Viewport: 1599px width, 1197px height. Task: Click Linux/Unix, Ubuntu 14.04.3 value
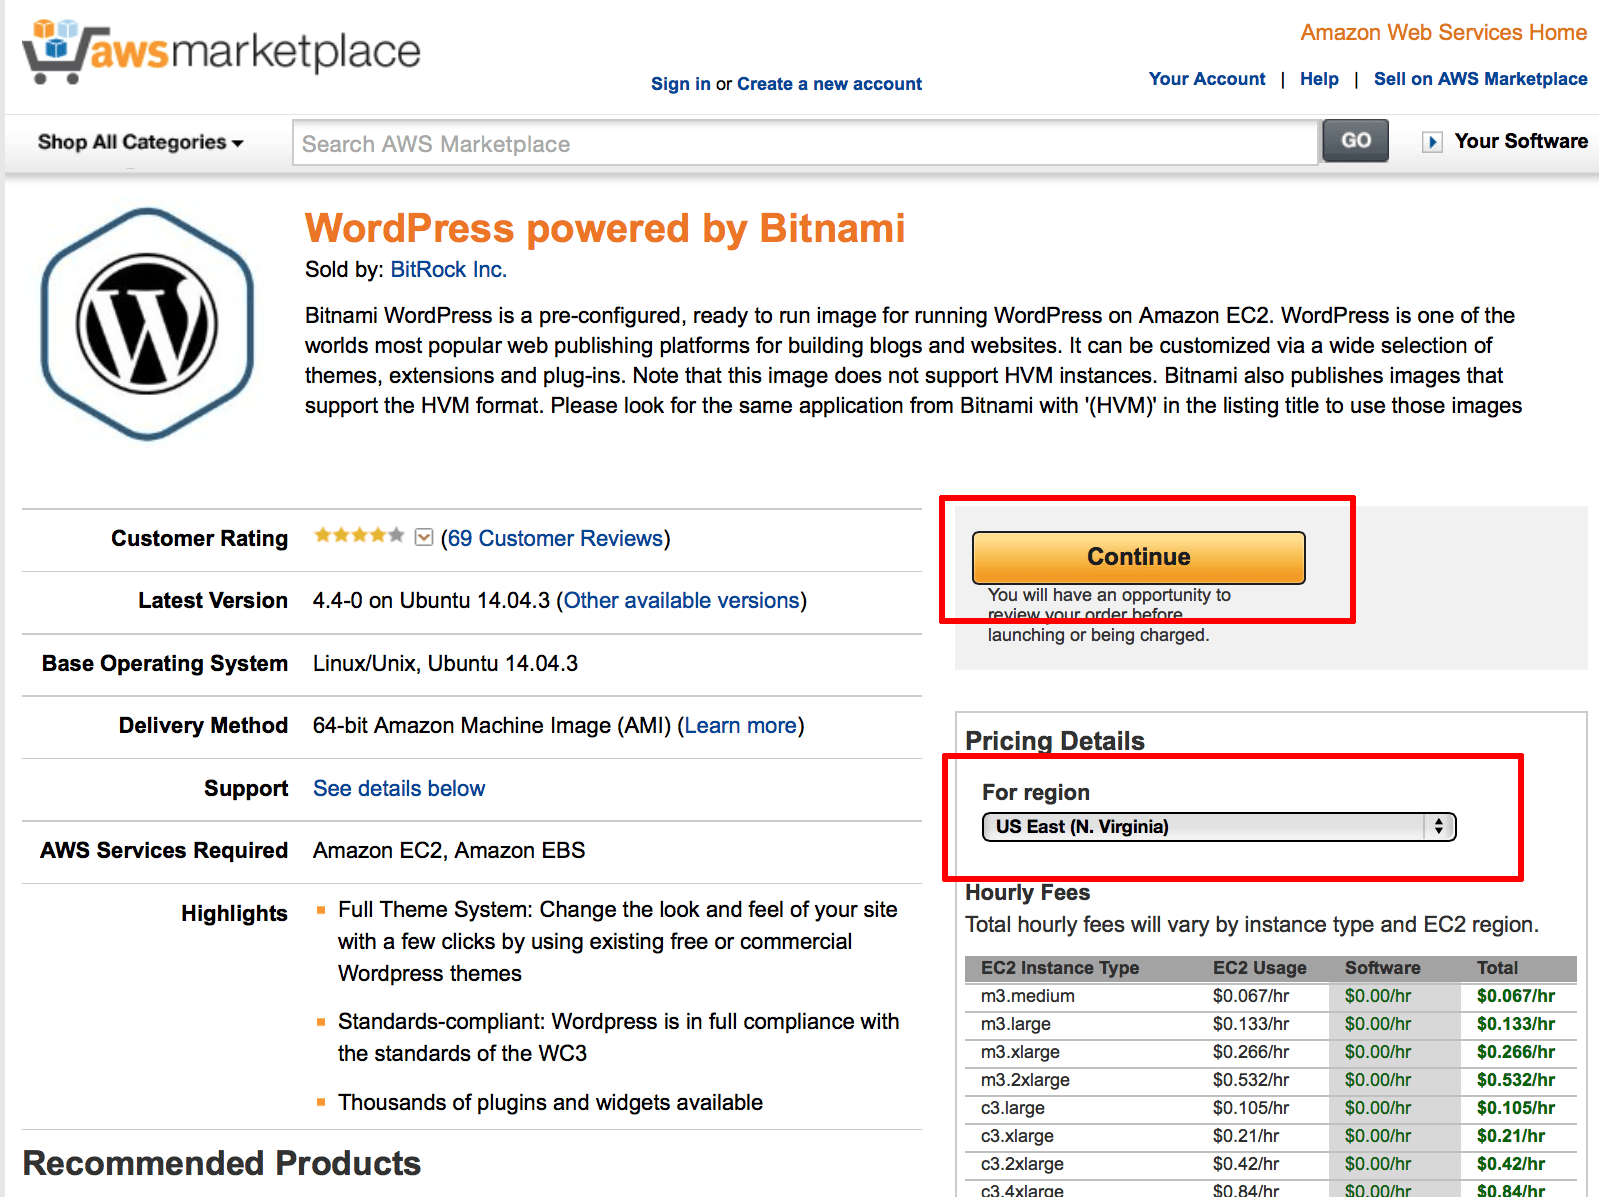445,663
